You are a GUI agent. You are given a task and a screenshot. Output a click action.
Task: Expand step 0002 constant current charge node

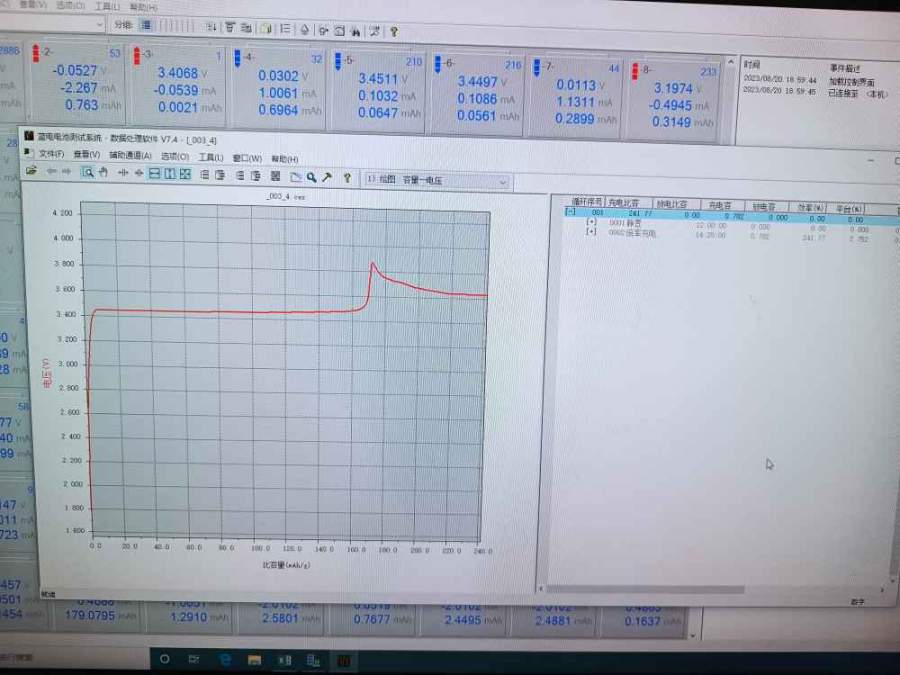591,231
